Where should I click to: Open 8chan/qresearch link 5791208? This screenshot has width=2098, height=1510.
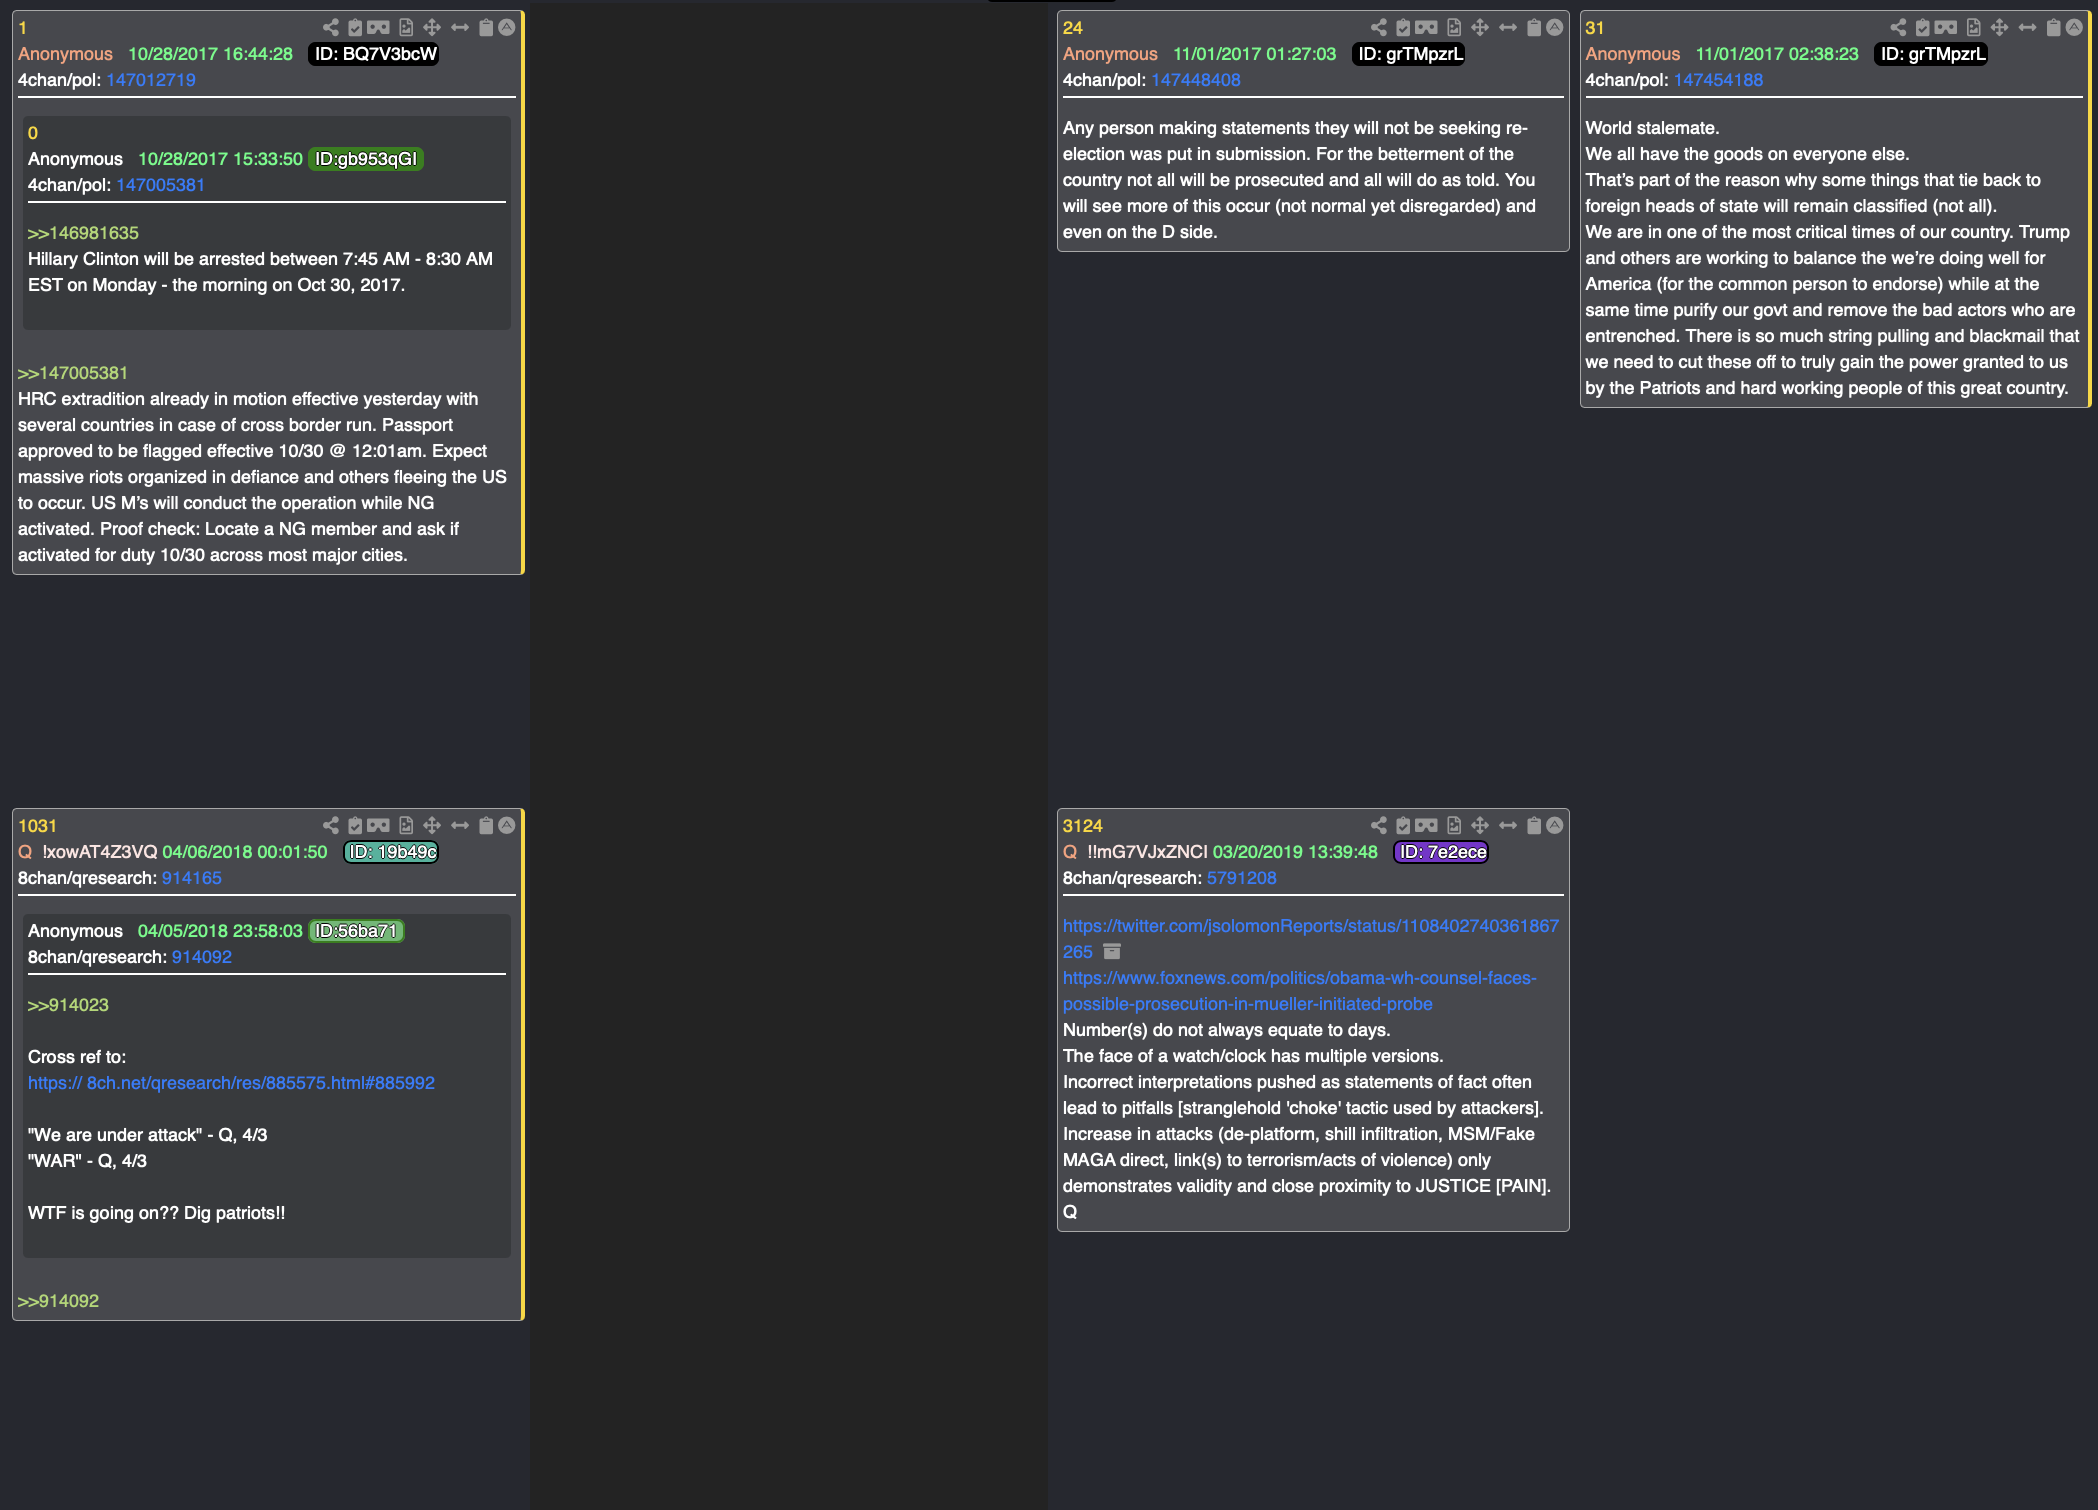pyautogui.click(x=1241, y=878)
